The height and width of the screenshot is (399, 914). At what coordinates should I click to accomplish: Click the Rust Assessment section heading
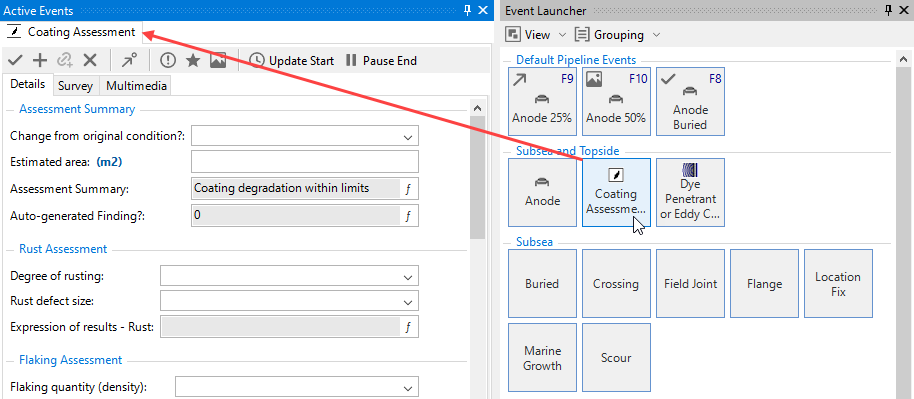point(63,249)
